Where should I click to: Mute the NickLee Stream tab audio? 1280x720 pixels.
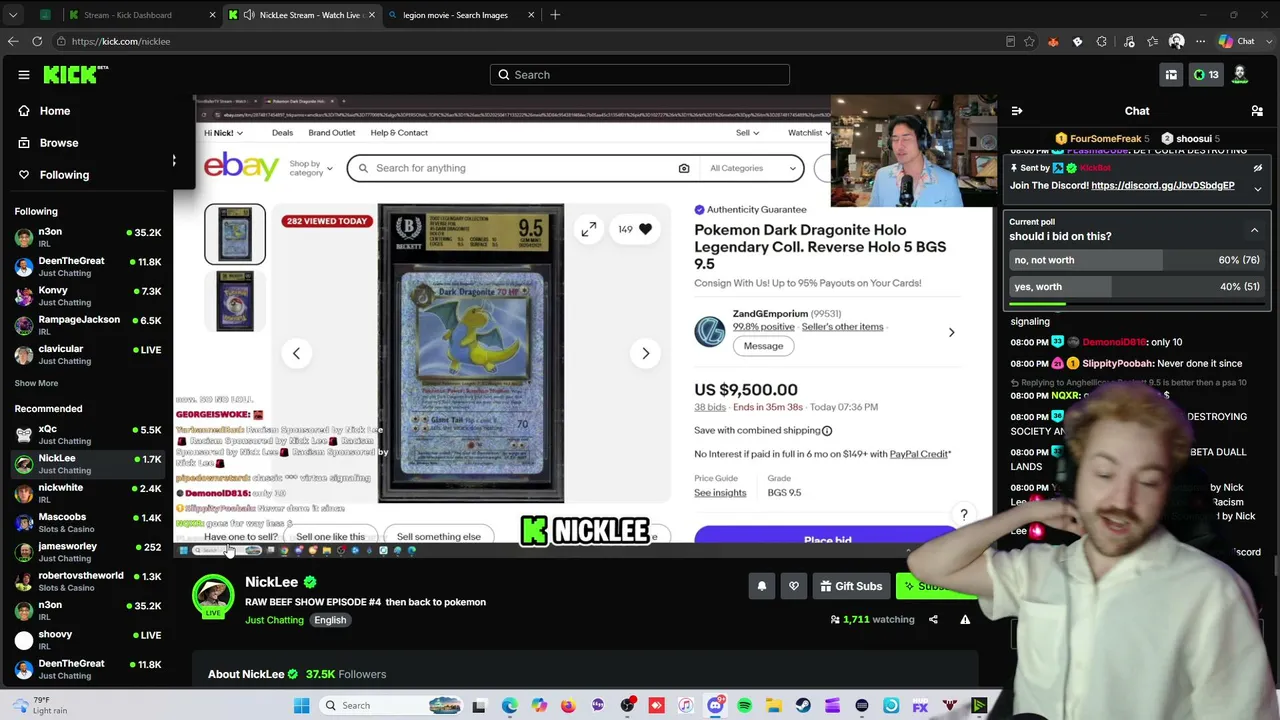[x=249, y=15]
